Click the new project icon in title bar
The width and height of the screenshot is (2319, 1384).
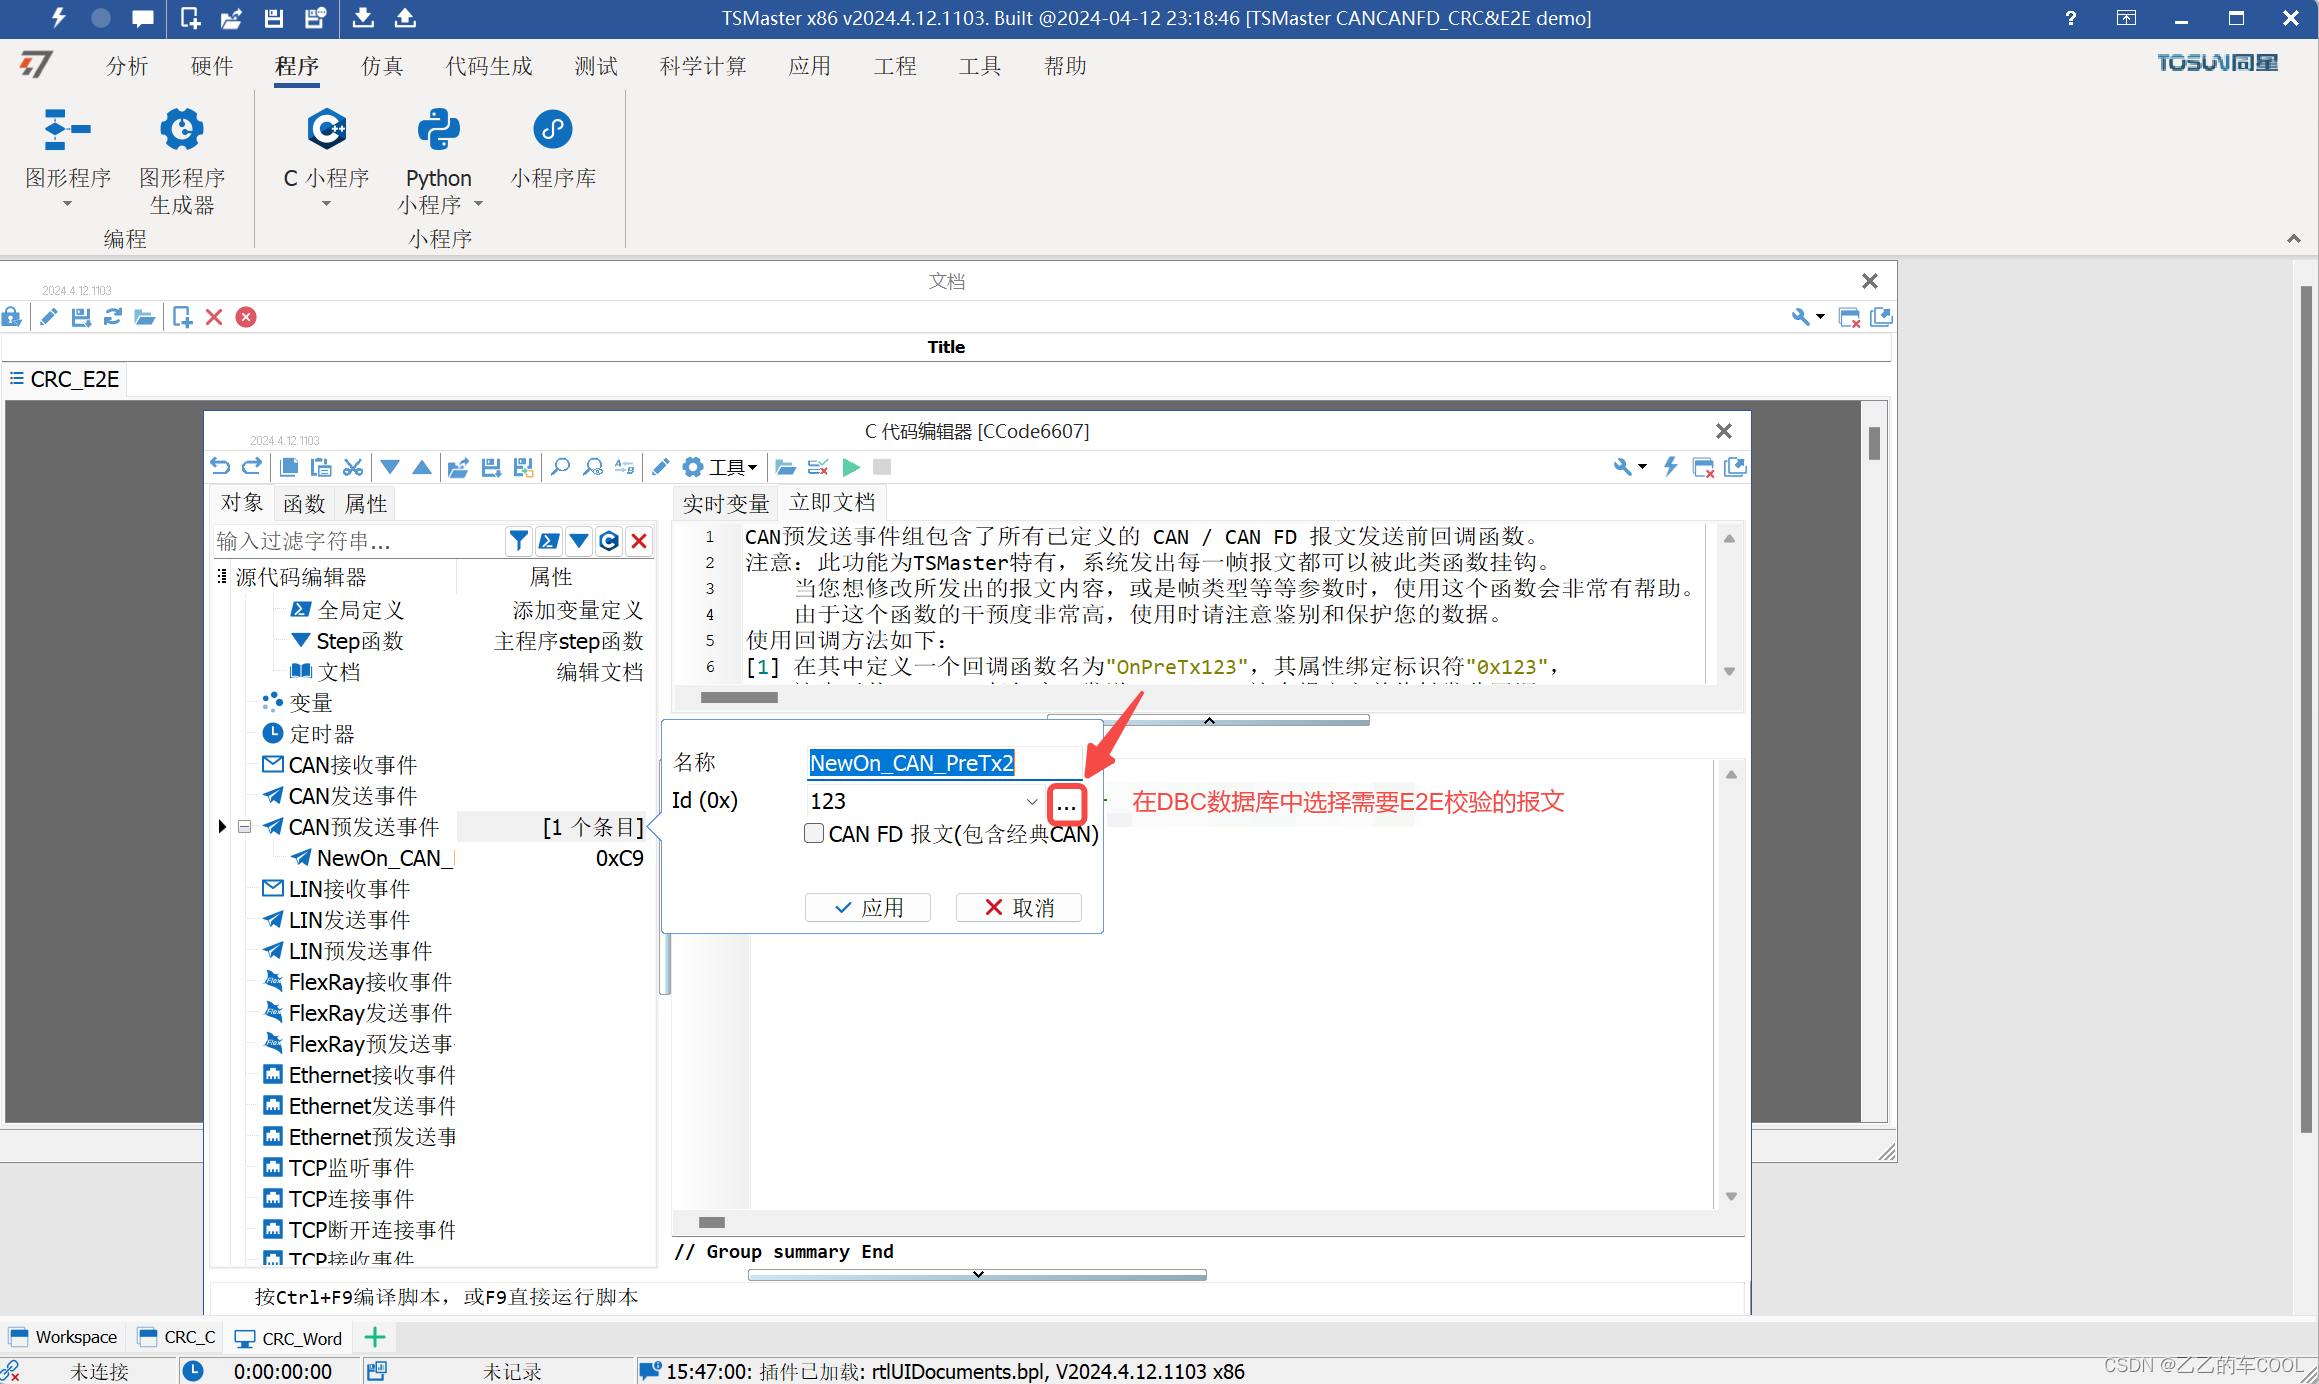tap(190, 18)
